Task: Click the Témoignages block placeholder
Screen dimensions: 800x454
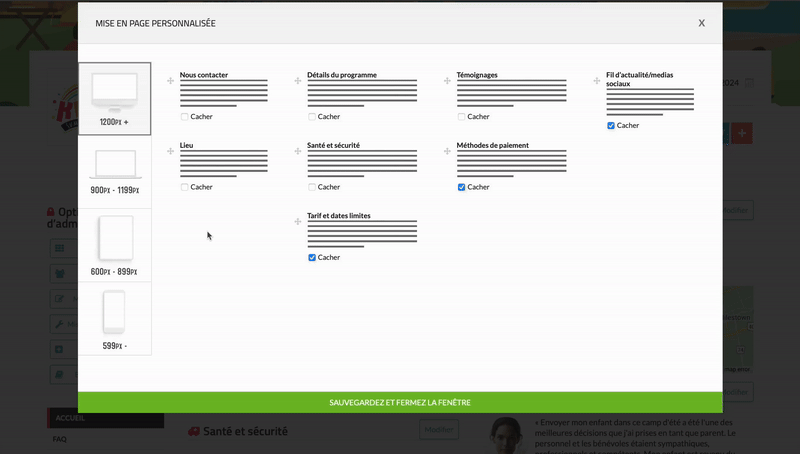Action: (511, 93)
